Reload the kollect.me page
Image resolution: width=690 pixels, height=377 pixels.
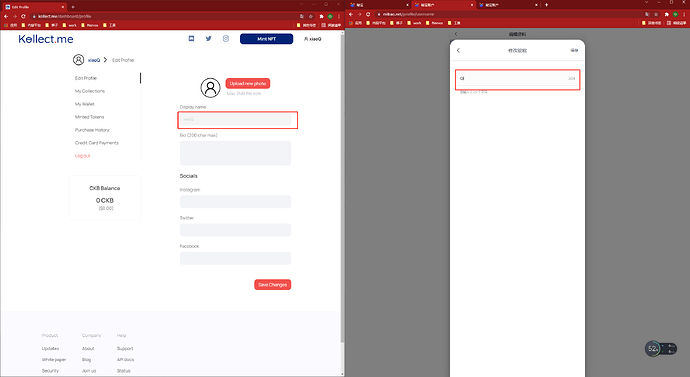(23, 16)
